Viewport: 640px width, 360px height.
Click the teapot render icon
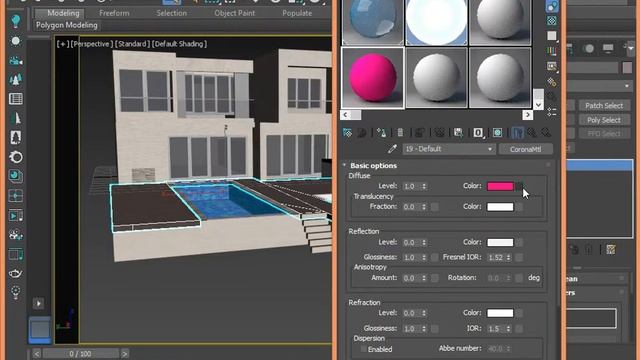[x=16, y=273]
